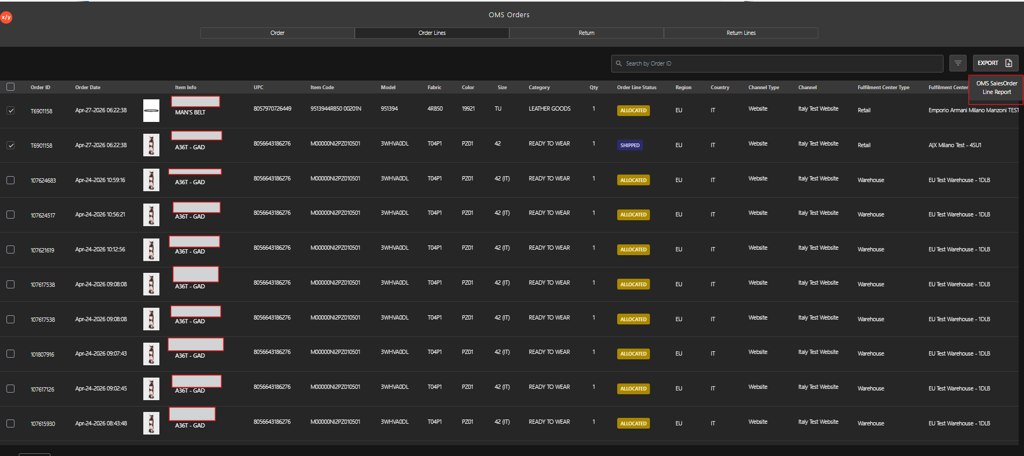
Task: Open product thumbnail for order 107615930
Action: pos(151,423)
